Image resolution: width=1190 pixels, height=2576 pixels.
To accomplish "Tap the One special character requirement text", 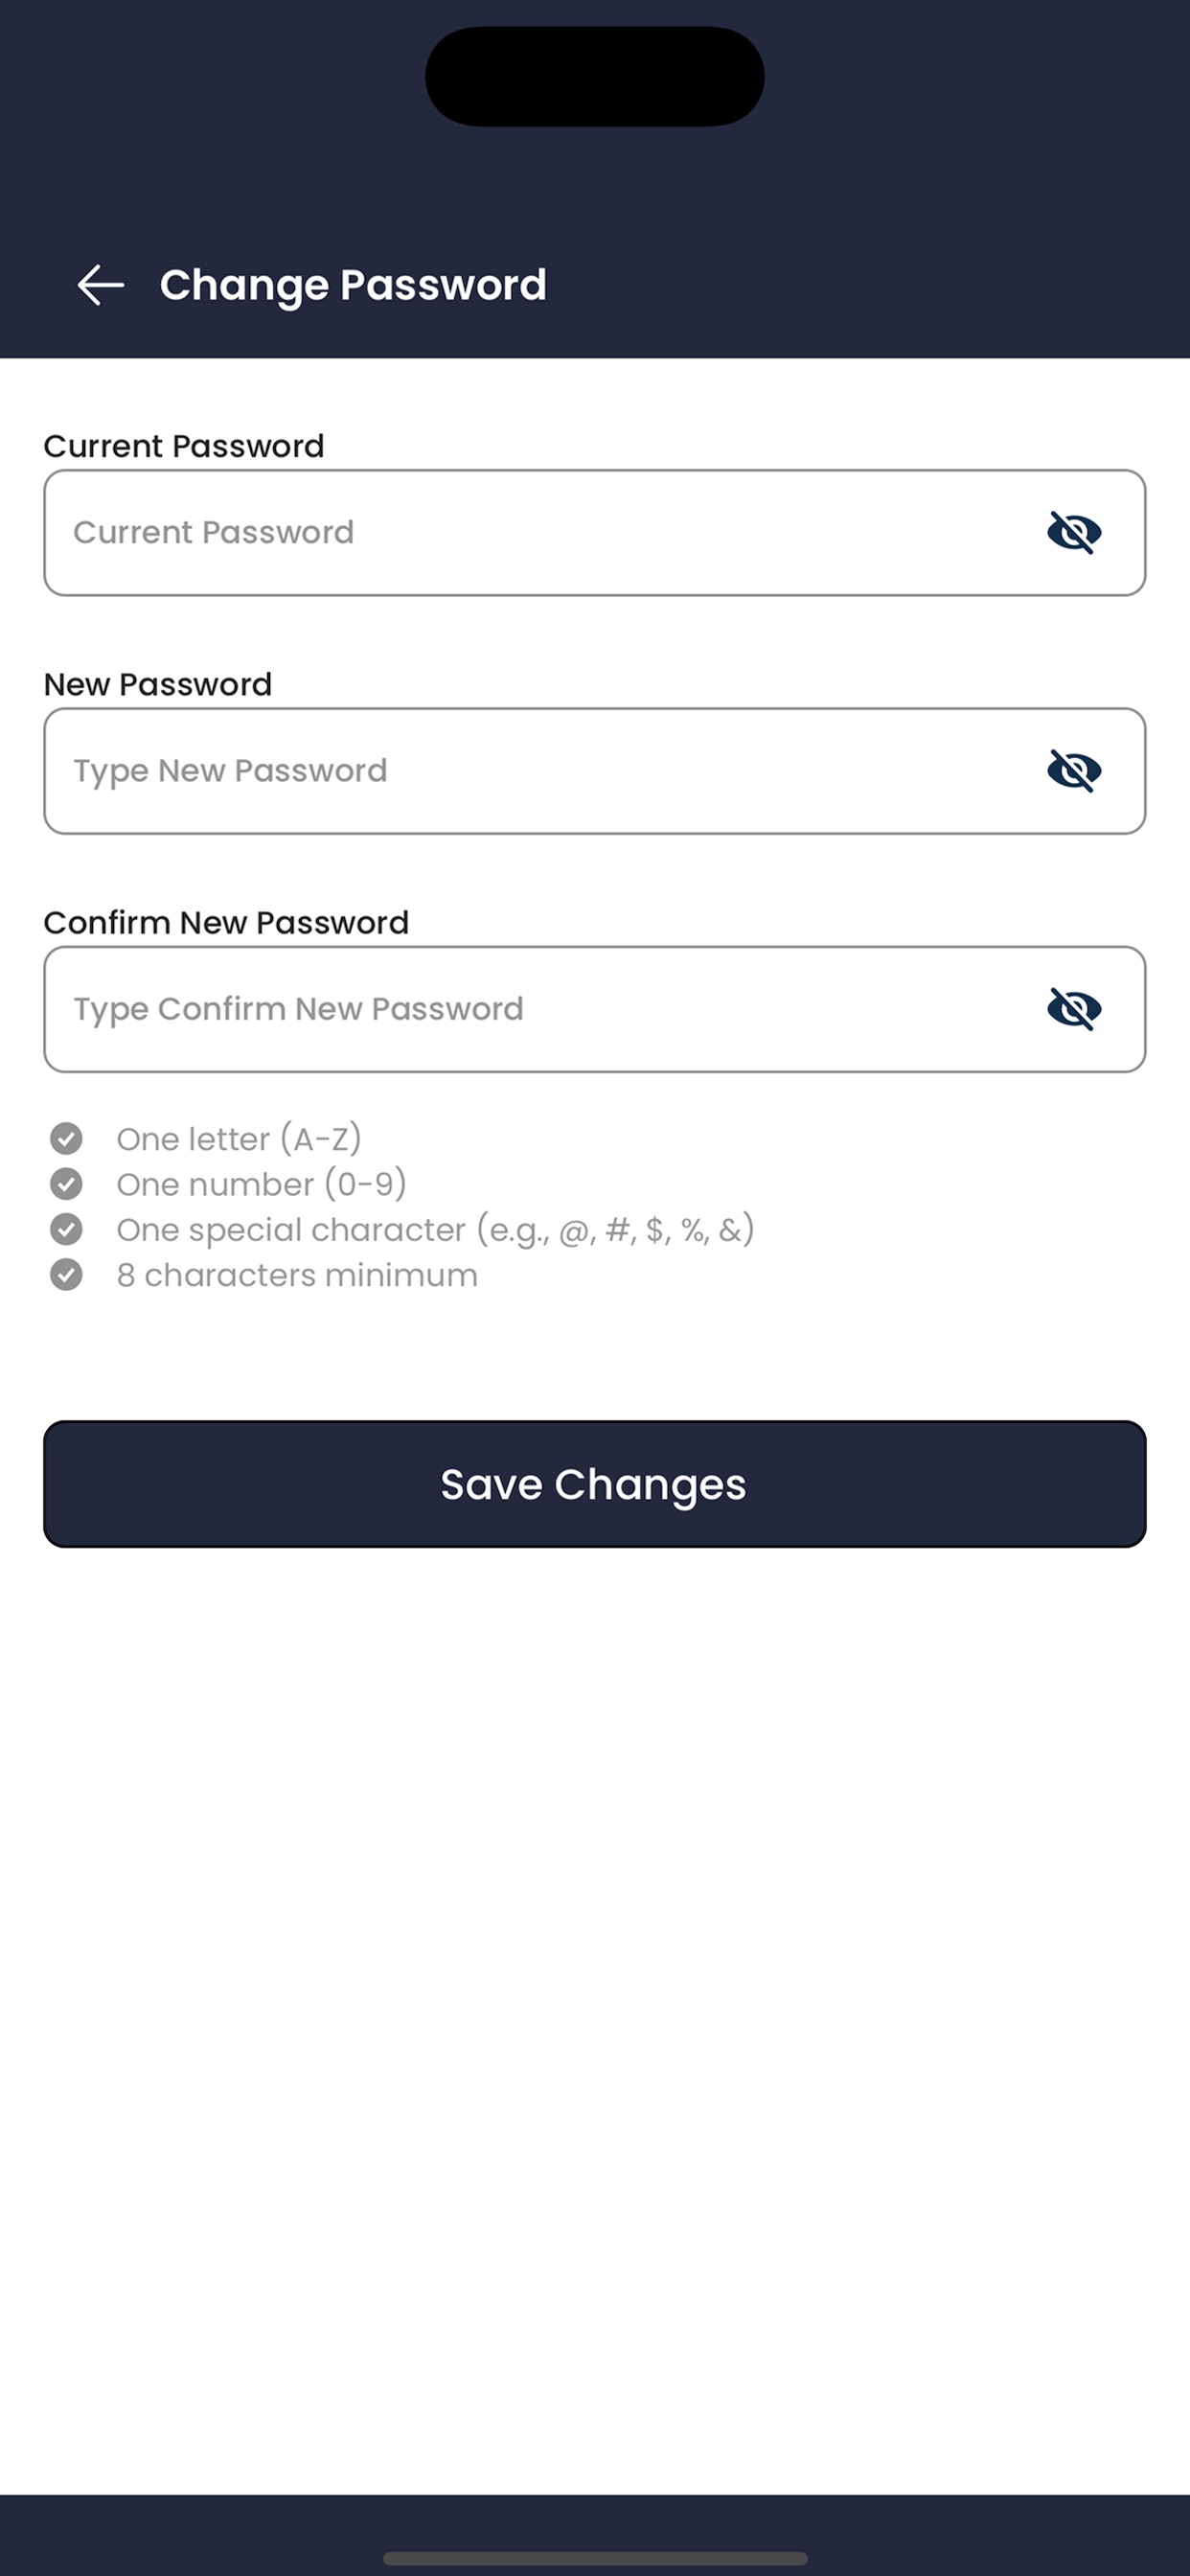I will (435, 1230).
